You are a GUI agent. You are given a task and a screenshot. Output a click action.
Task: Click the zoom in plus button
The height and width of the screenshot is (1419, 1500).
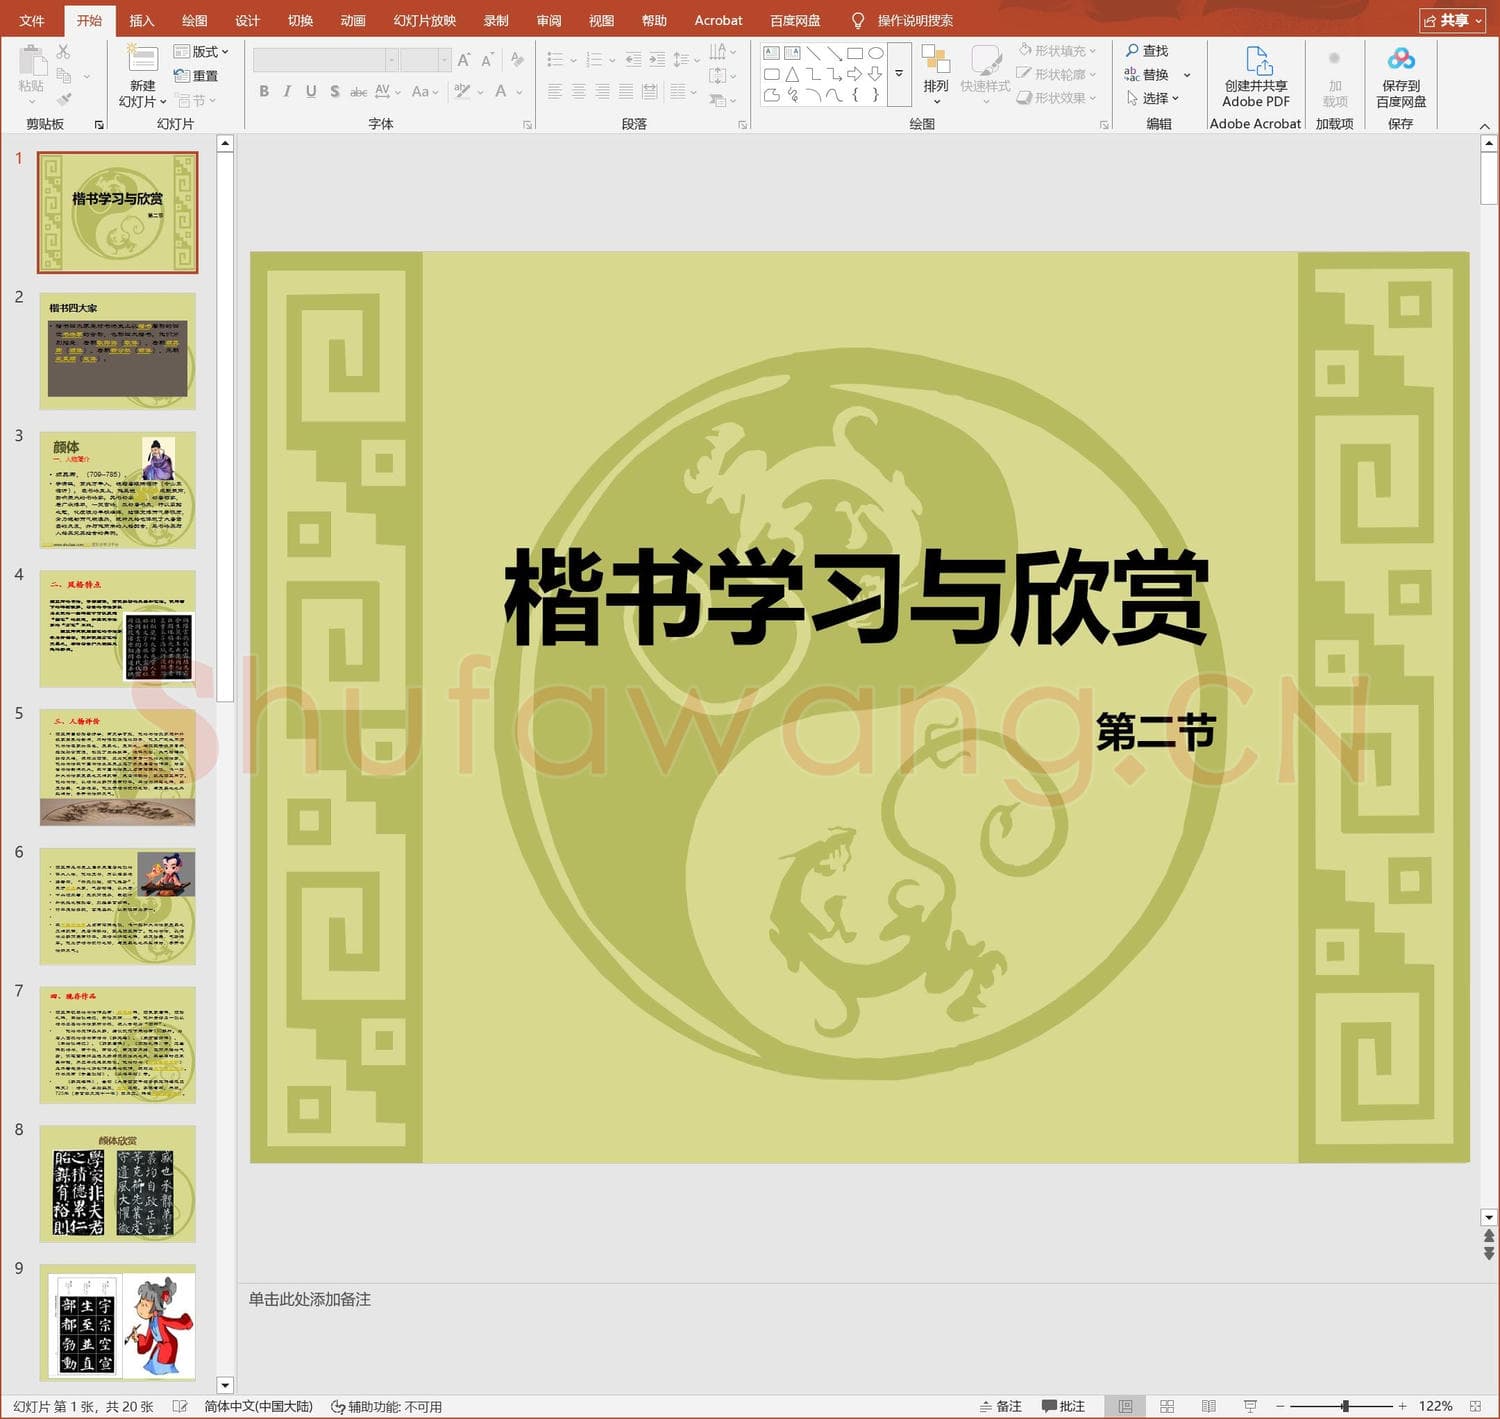tap(1402, 1406)
